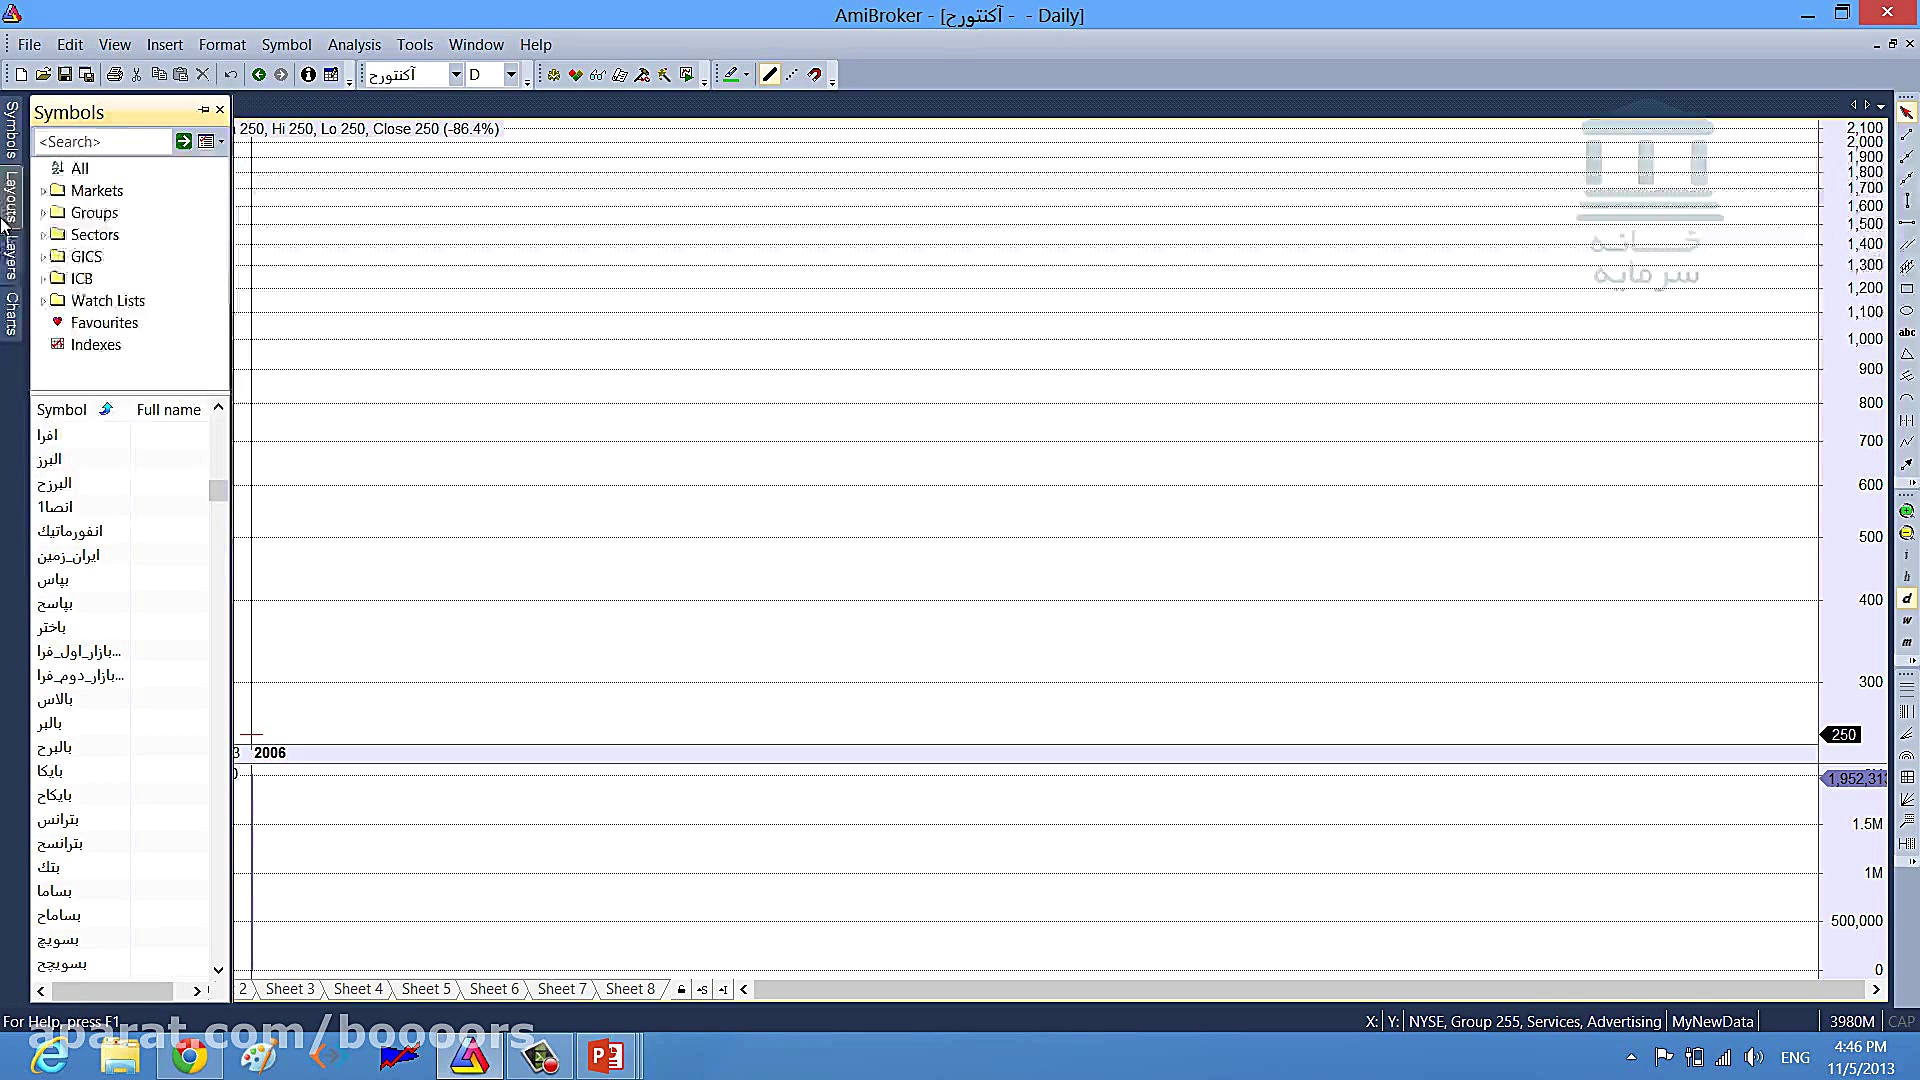Click the zoom in magnifier icon
This screenshot has height=1080, width=1920.
[x=1907, y=511]
